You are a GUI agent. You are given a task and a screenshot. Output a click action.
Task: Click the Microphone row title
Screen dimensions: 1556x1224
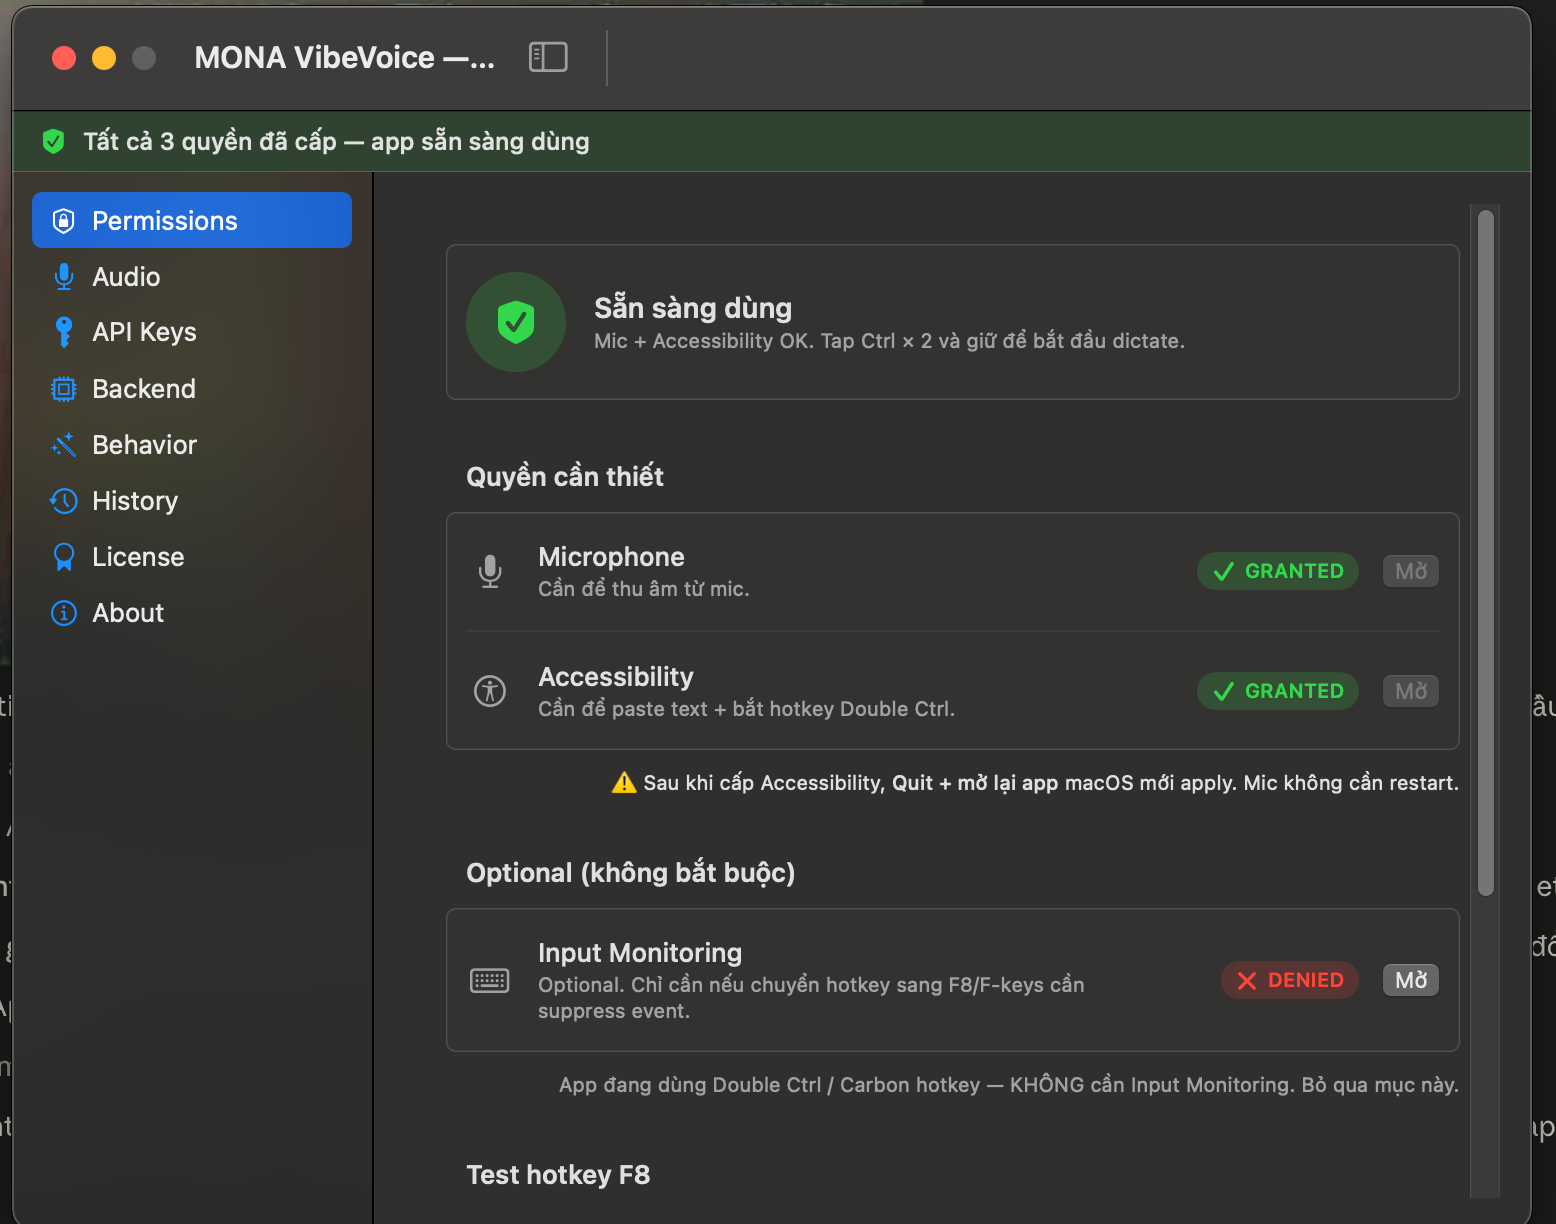[x=611, y=556]
